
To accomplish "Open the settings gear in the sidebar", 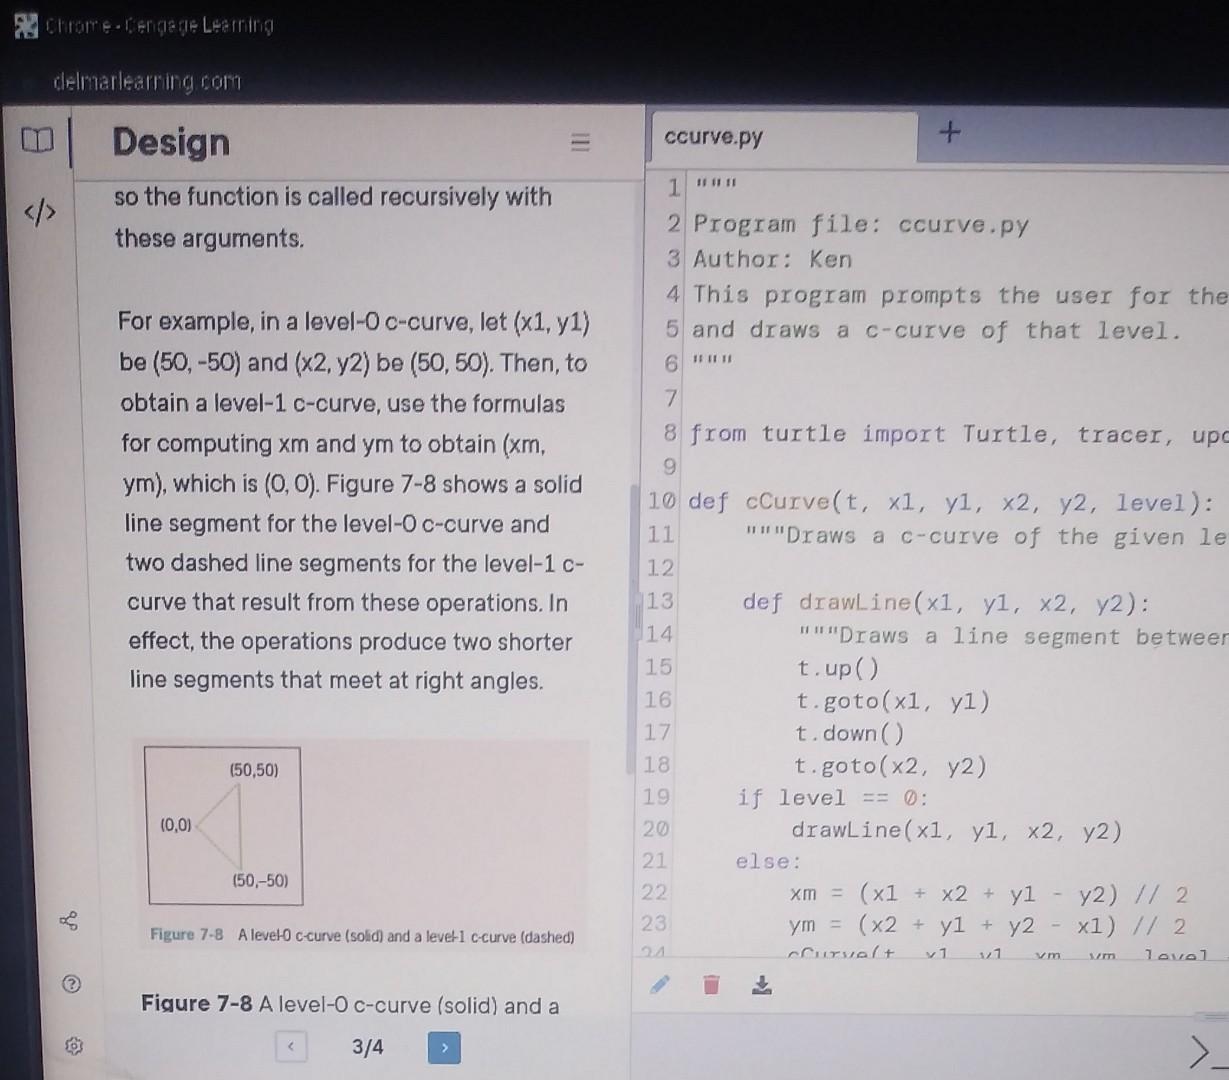I will click(75, 1046).
